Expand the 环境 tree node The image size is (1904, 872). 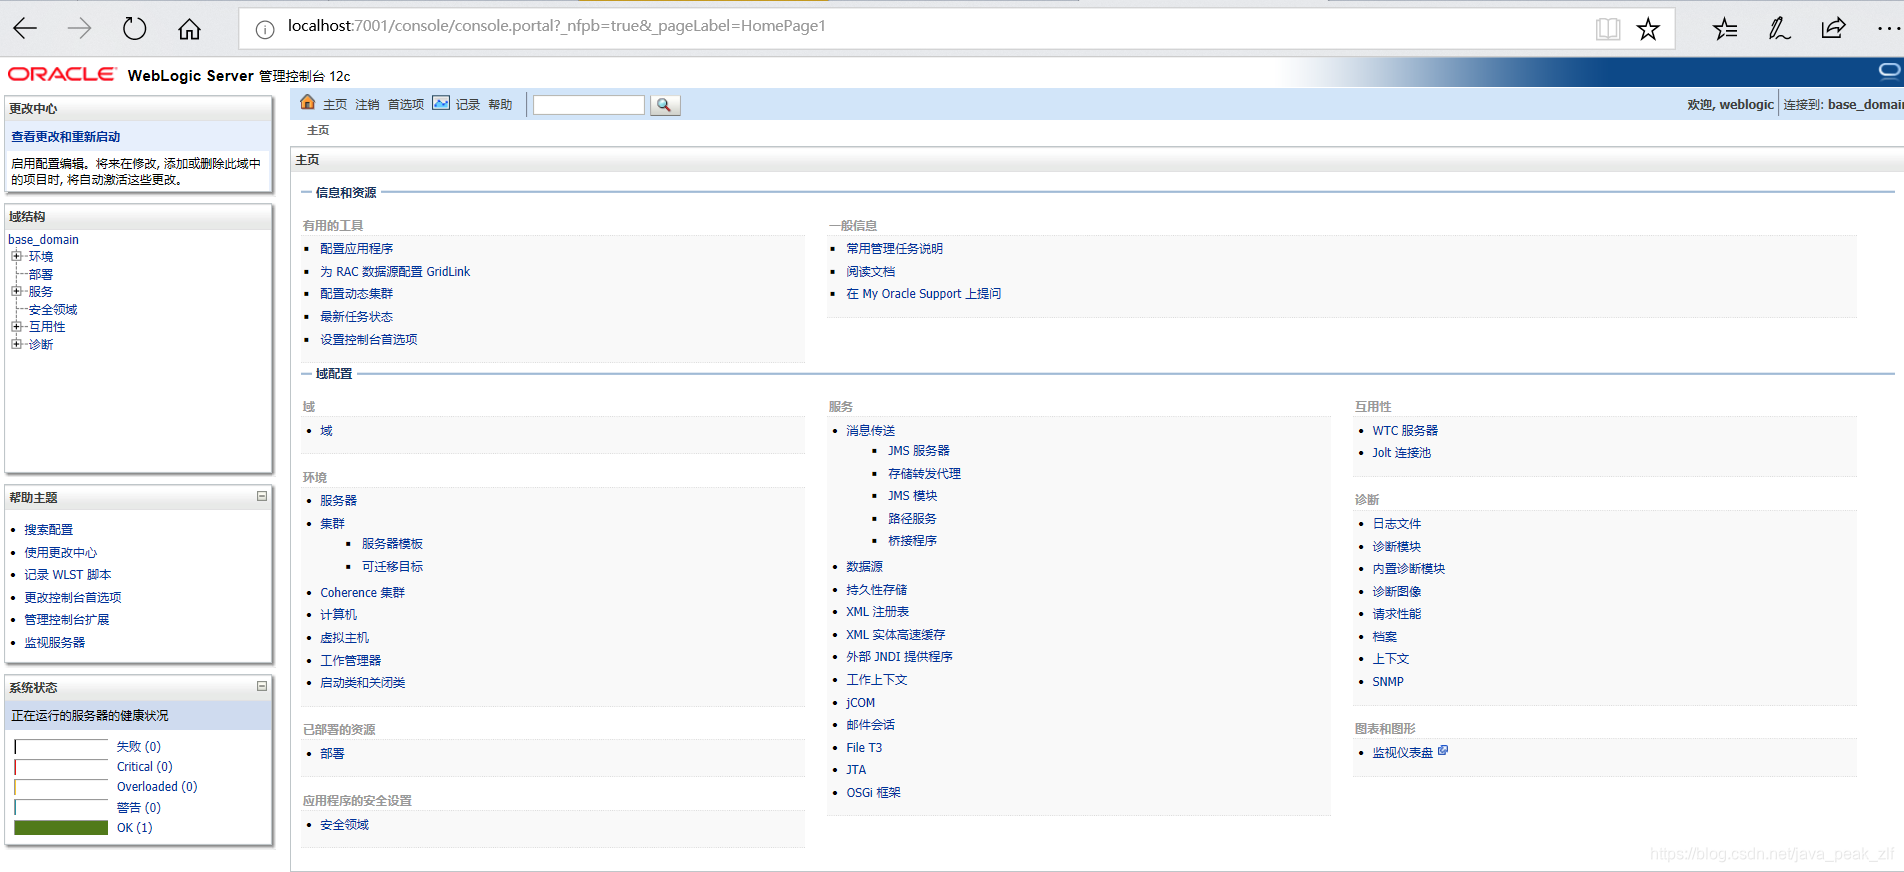[16, 256]
